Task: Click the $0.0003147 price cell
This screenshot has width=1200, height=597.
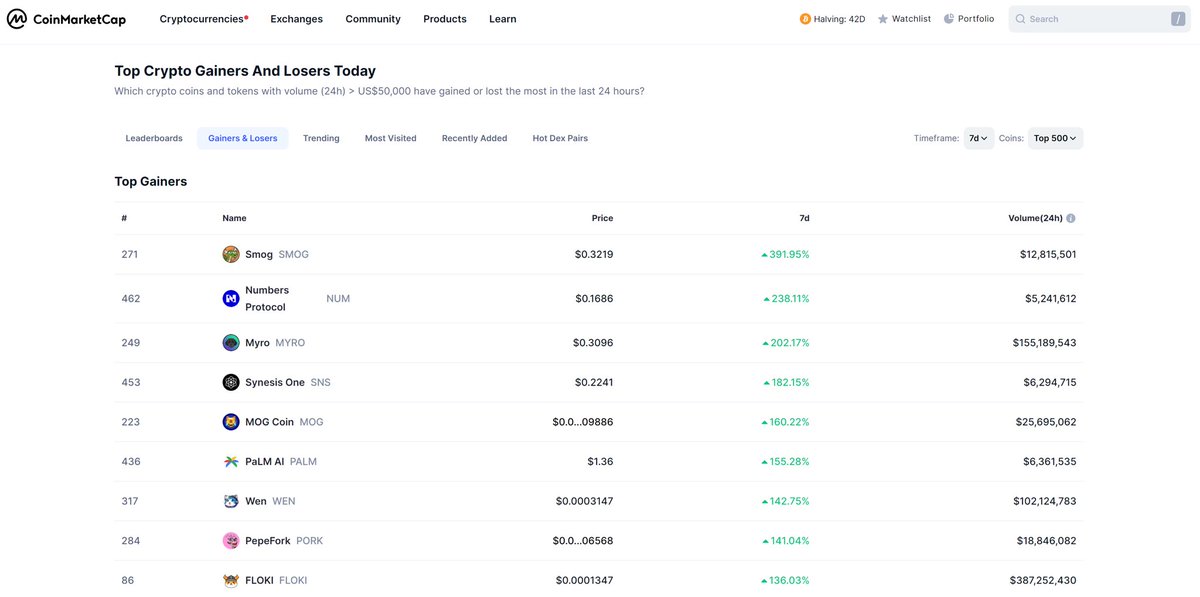Action: pos(585,501)
